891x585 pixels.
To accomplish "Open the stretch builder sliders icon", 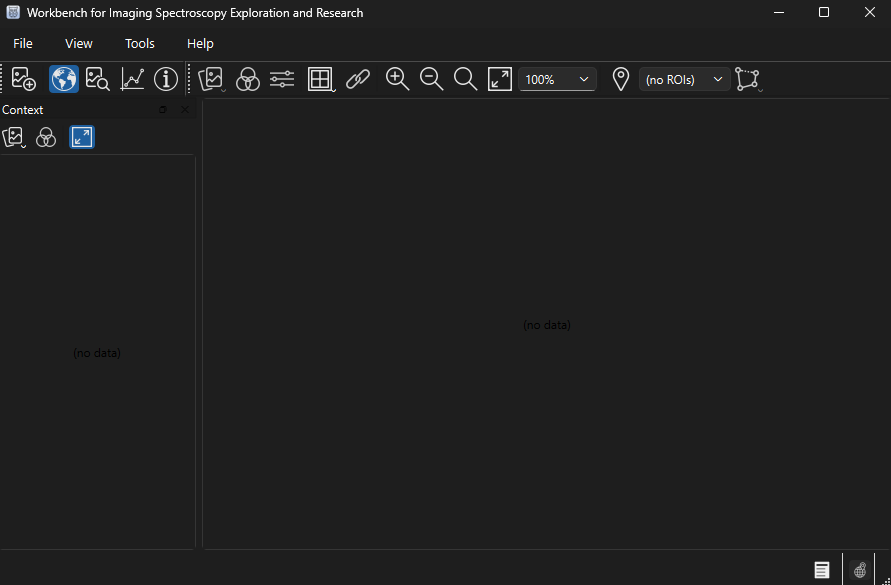I will pyautogui.click(x=282, y=79).
